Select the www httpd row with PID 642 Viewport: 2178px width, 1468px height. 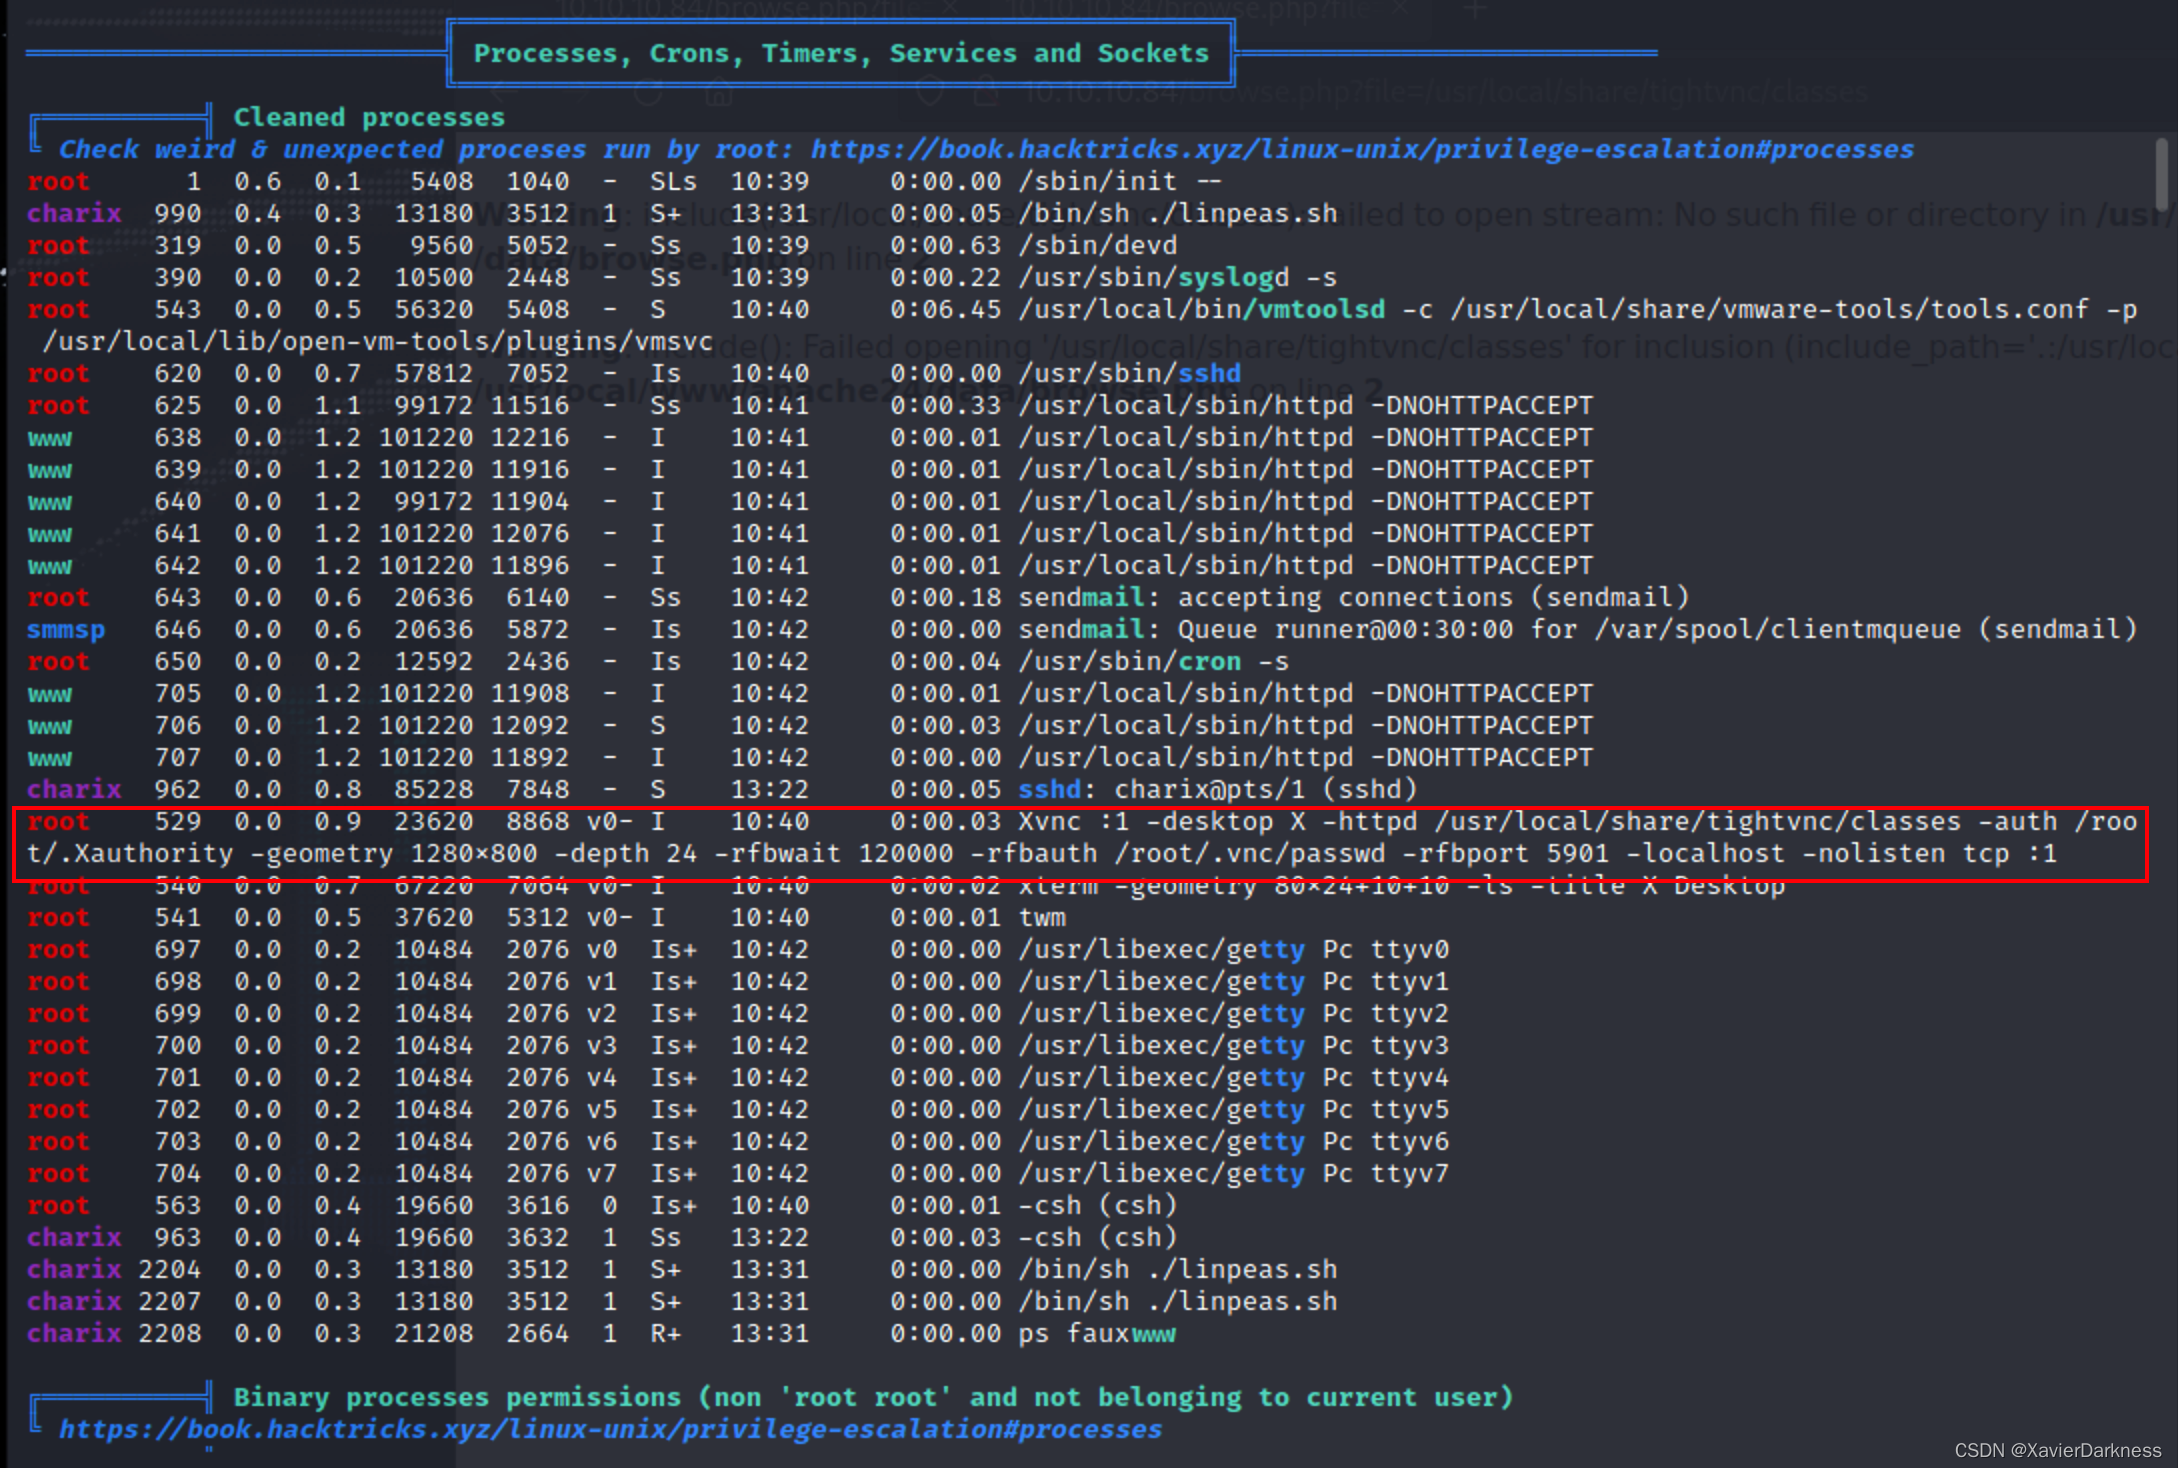click(810, 565)
